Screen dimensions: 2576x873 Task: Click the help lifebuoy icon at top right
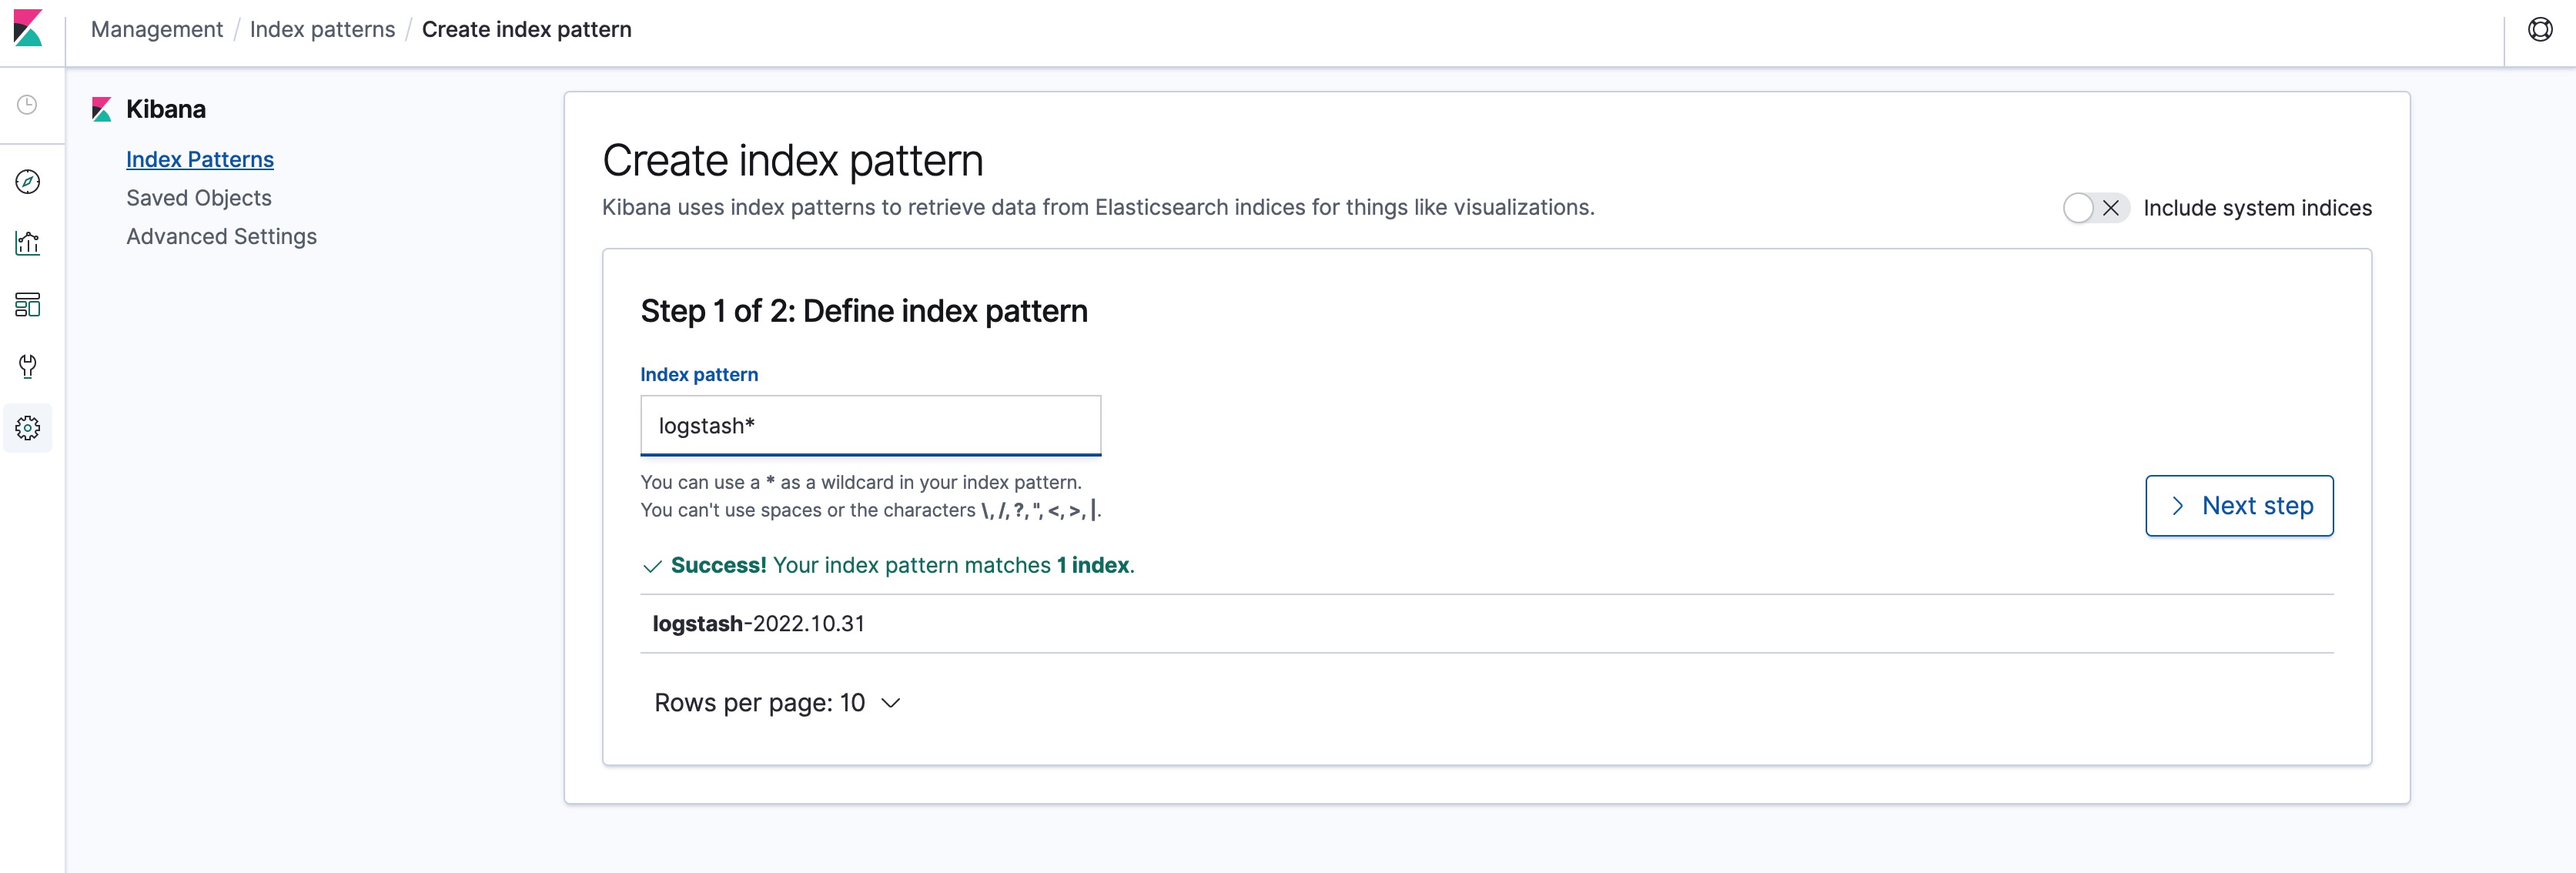pos(2540,29)
